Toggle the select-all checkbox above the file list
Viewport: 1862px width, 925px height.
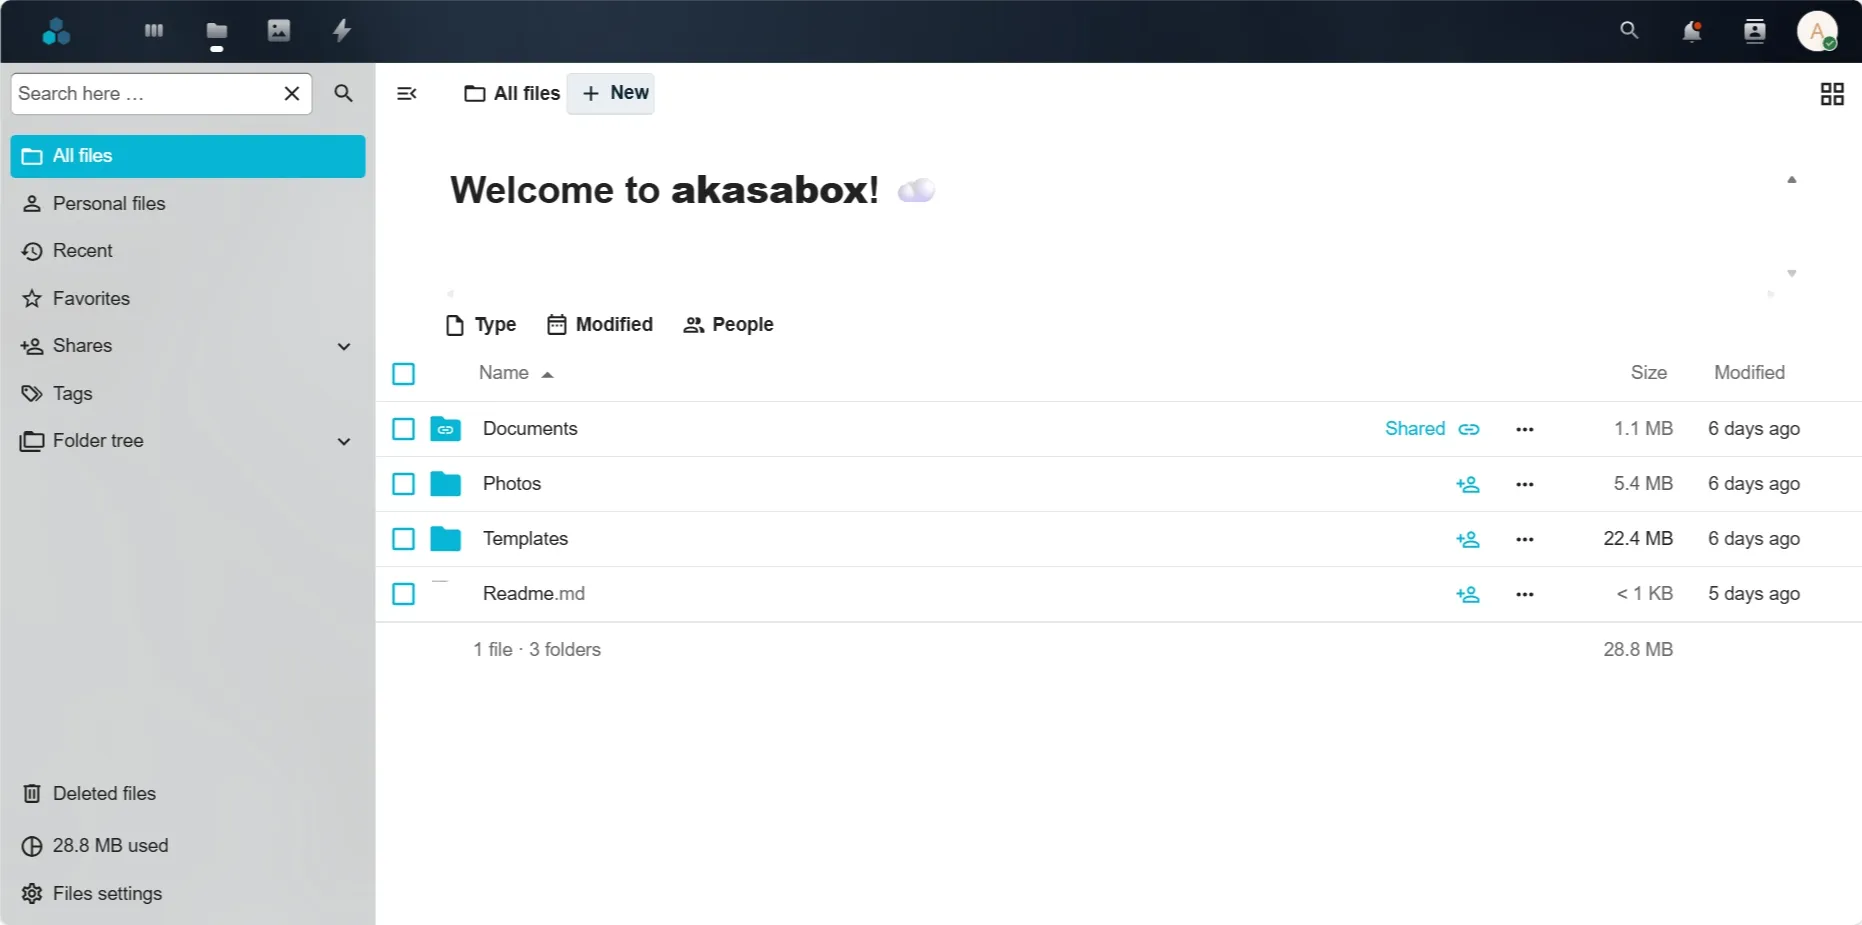point(403,373)
